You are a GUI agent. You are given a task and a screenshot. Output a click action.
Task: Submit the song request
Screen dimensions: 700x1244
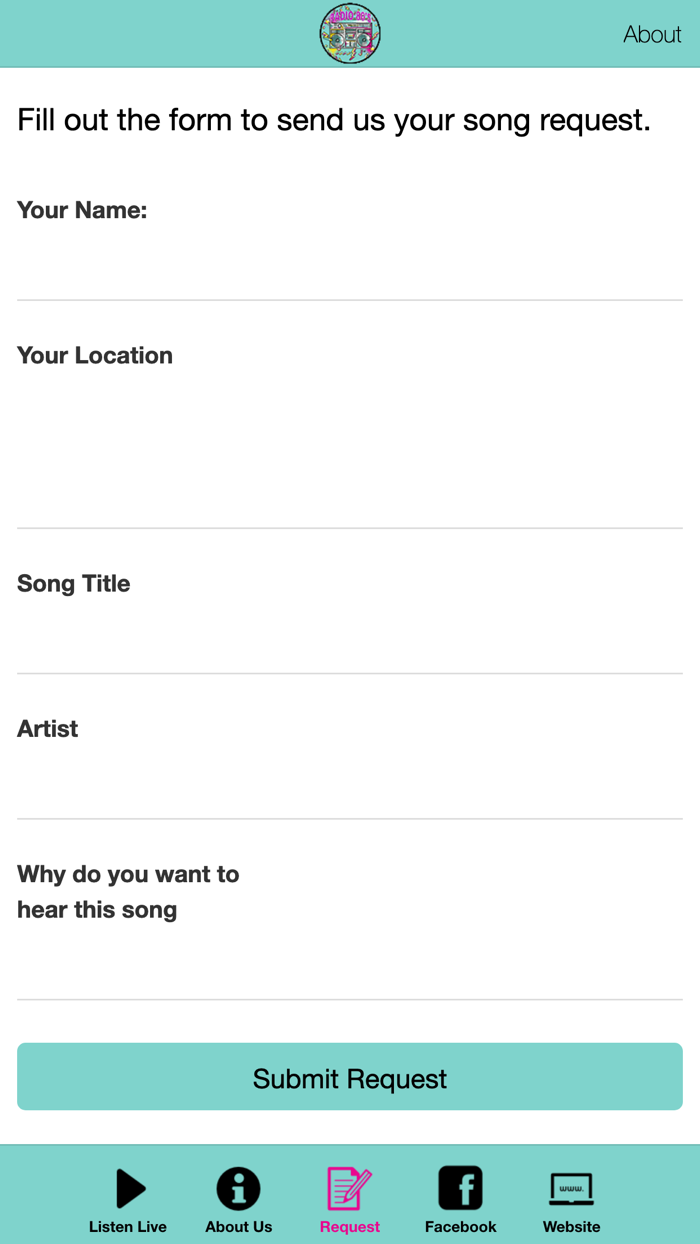coord(350,1077)
